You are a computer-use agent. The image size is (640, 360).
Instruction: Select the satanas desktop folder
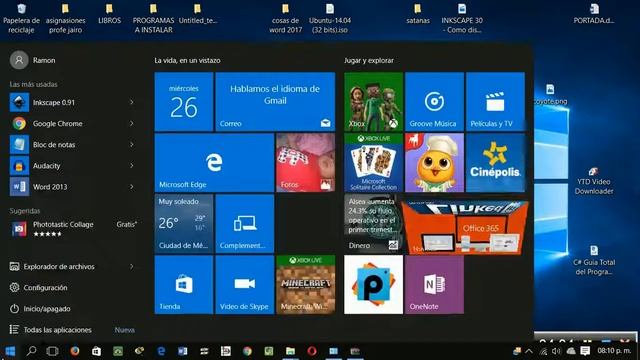(x=418, y=14)
